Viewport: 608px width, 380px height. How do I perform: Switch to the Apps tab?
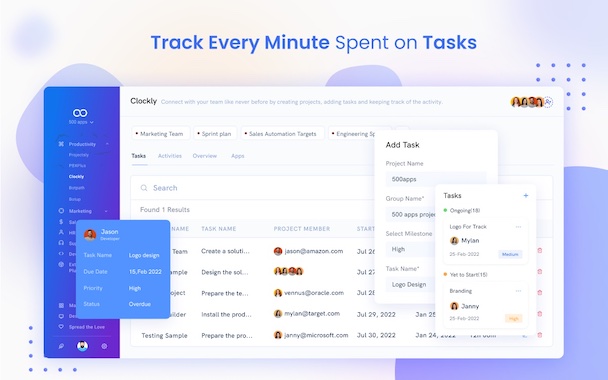tap(238, 156)
